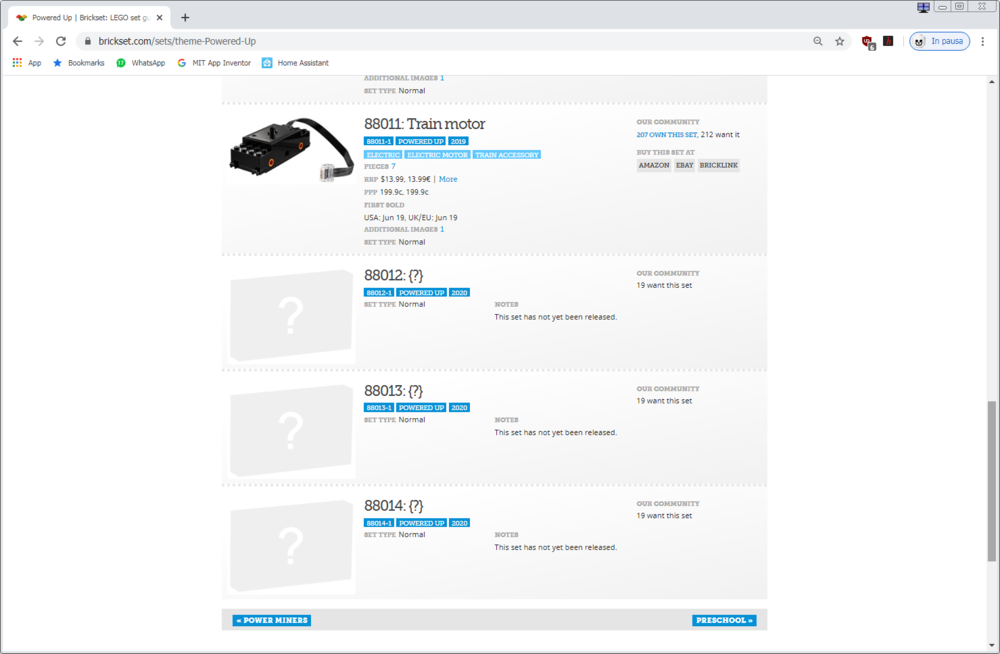This screenshot has width=1000, height=654.
Task: Open WhatsApp bookmark
Action: pyautogui.click(x=140, y=63)
